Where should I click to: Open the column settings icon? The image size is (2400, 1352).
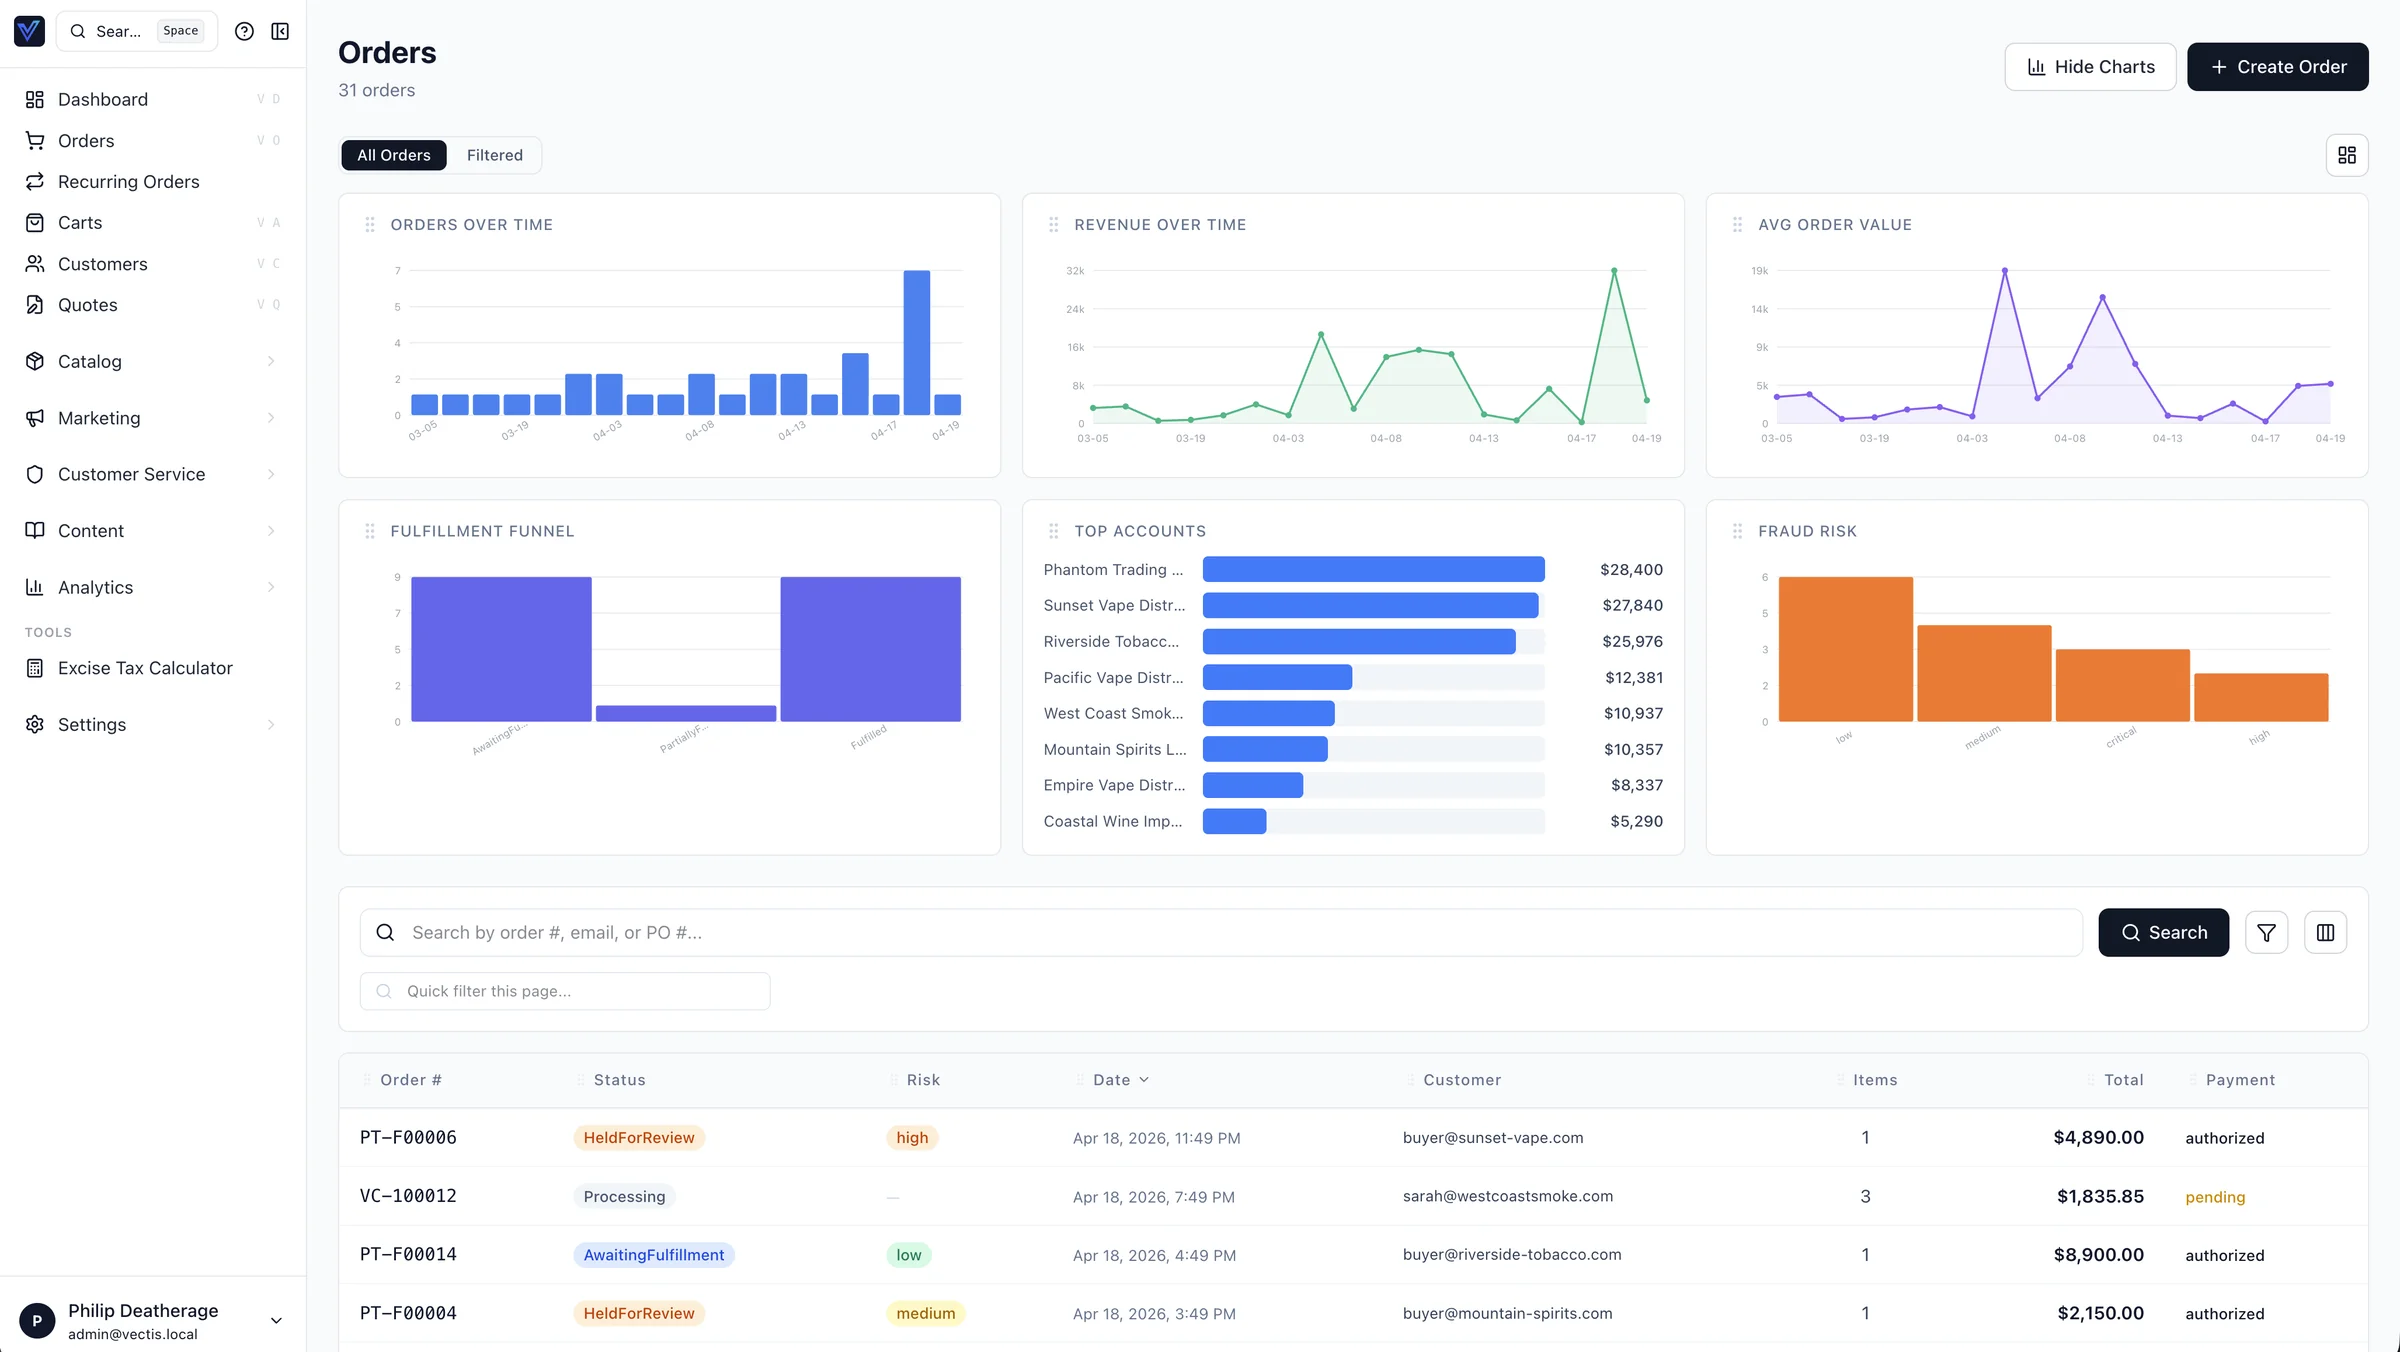(x=2325, y=932)
